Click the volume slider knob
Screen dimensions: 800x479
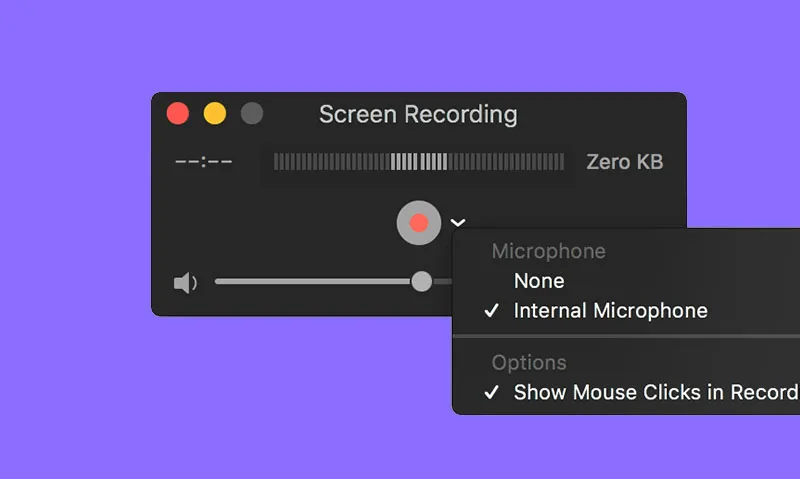coord(422,282)
